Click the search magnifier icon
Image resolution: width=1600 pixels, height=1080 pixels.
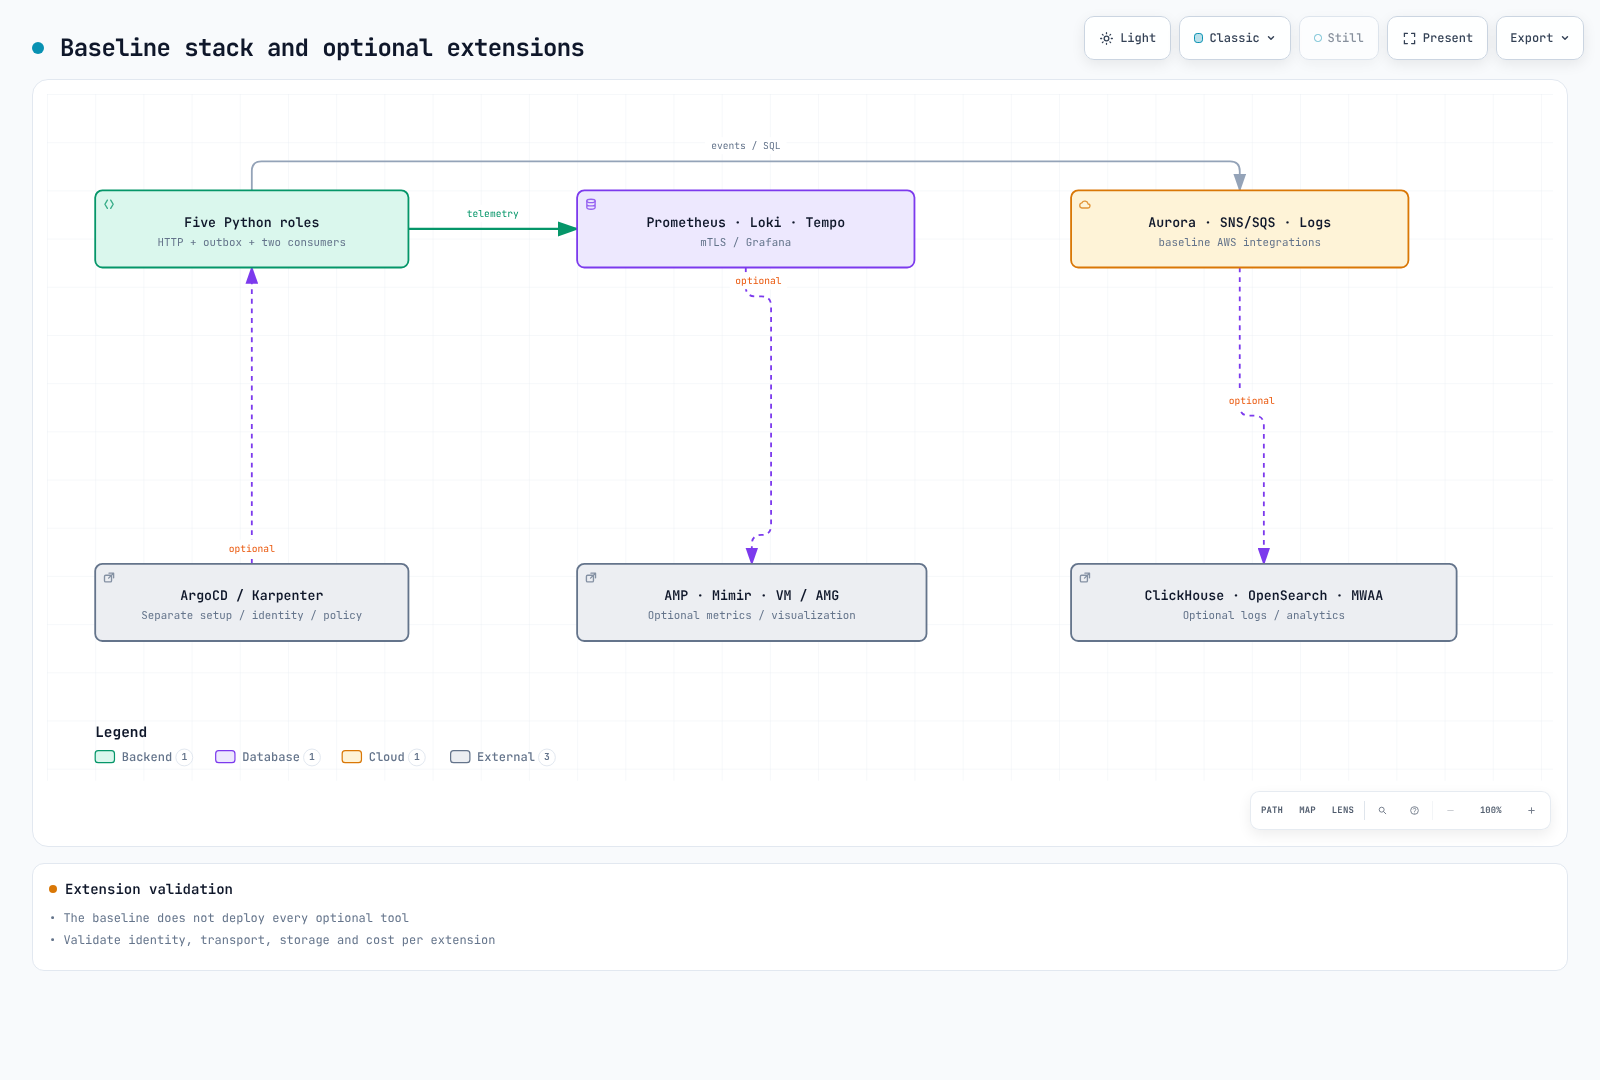click(1382, 810)
